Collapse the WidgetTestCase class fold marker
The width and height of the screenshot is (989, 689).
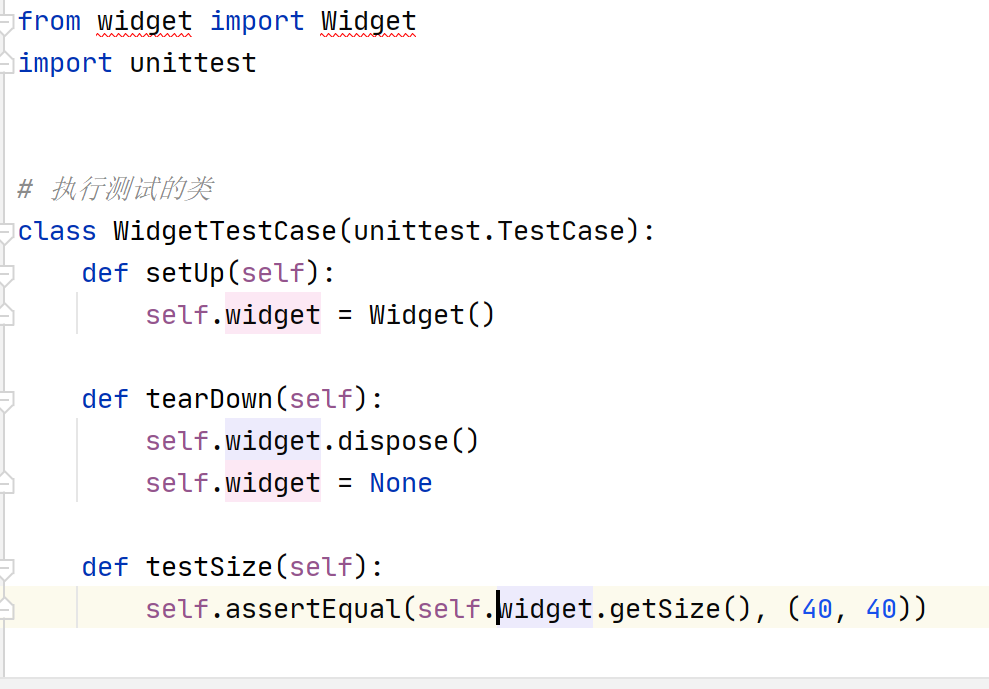5,231
